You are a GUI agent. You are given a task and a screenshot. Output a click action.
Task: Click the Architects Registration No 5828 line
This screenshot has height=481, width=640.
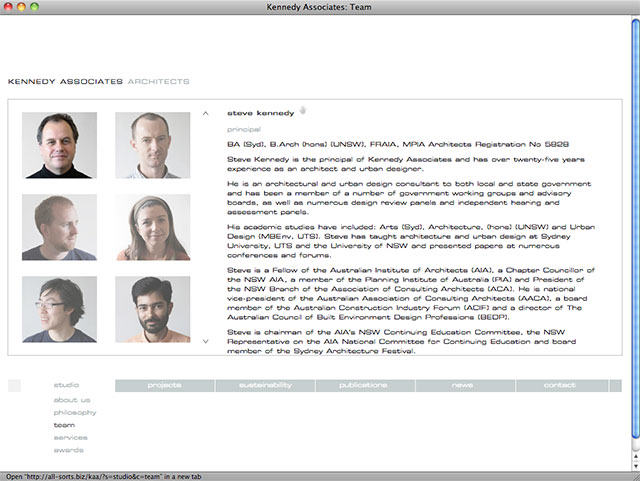tap(398, 144)
